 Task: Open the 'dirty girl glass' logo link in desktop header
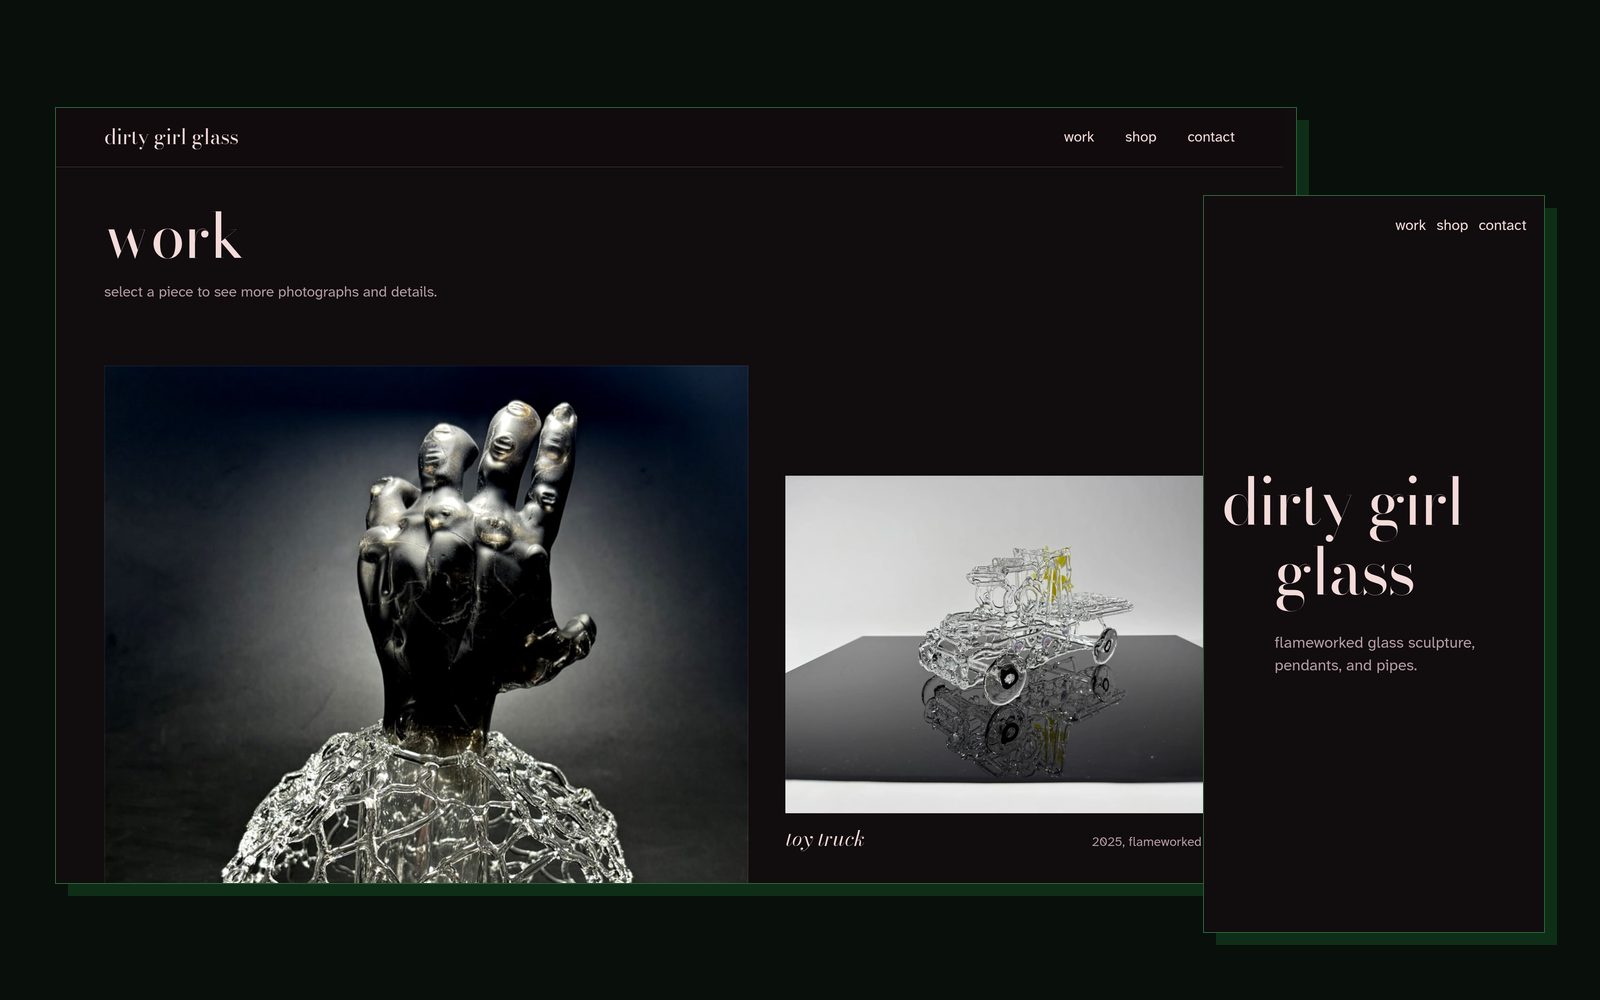click(x=171, y=137)
